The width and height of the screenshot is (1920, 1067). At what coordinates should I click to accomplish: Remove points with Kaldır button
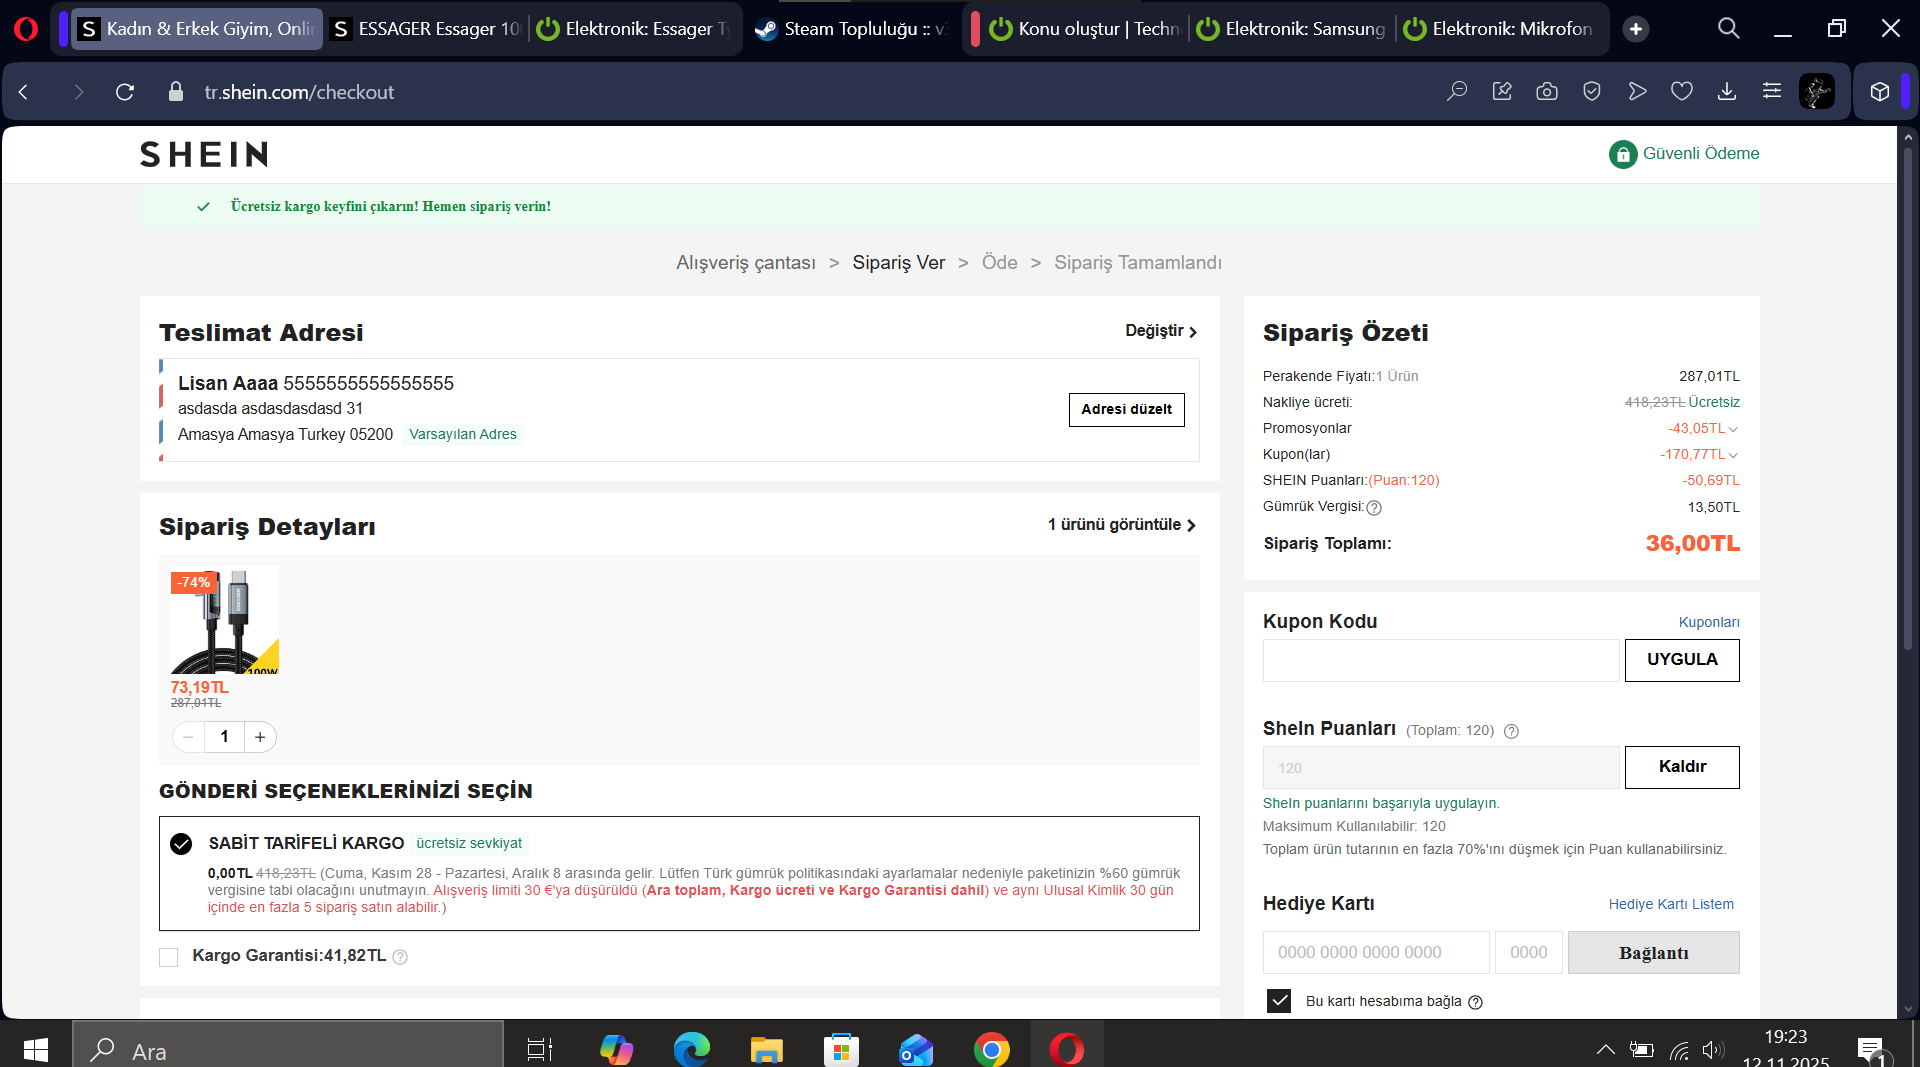coord(1682,767)
